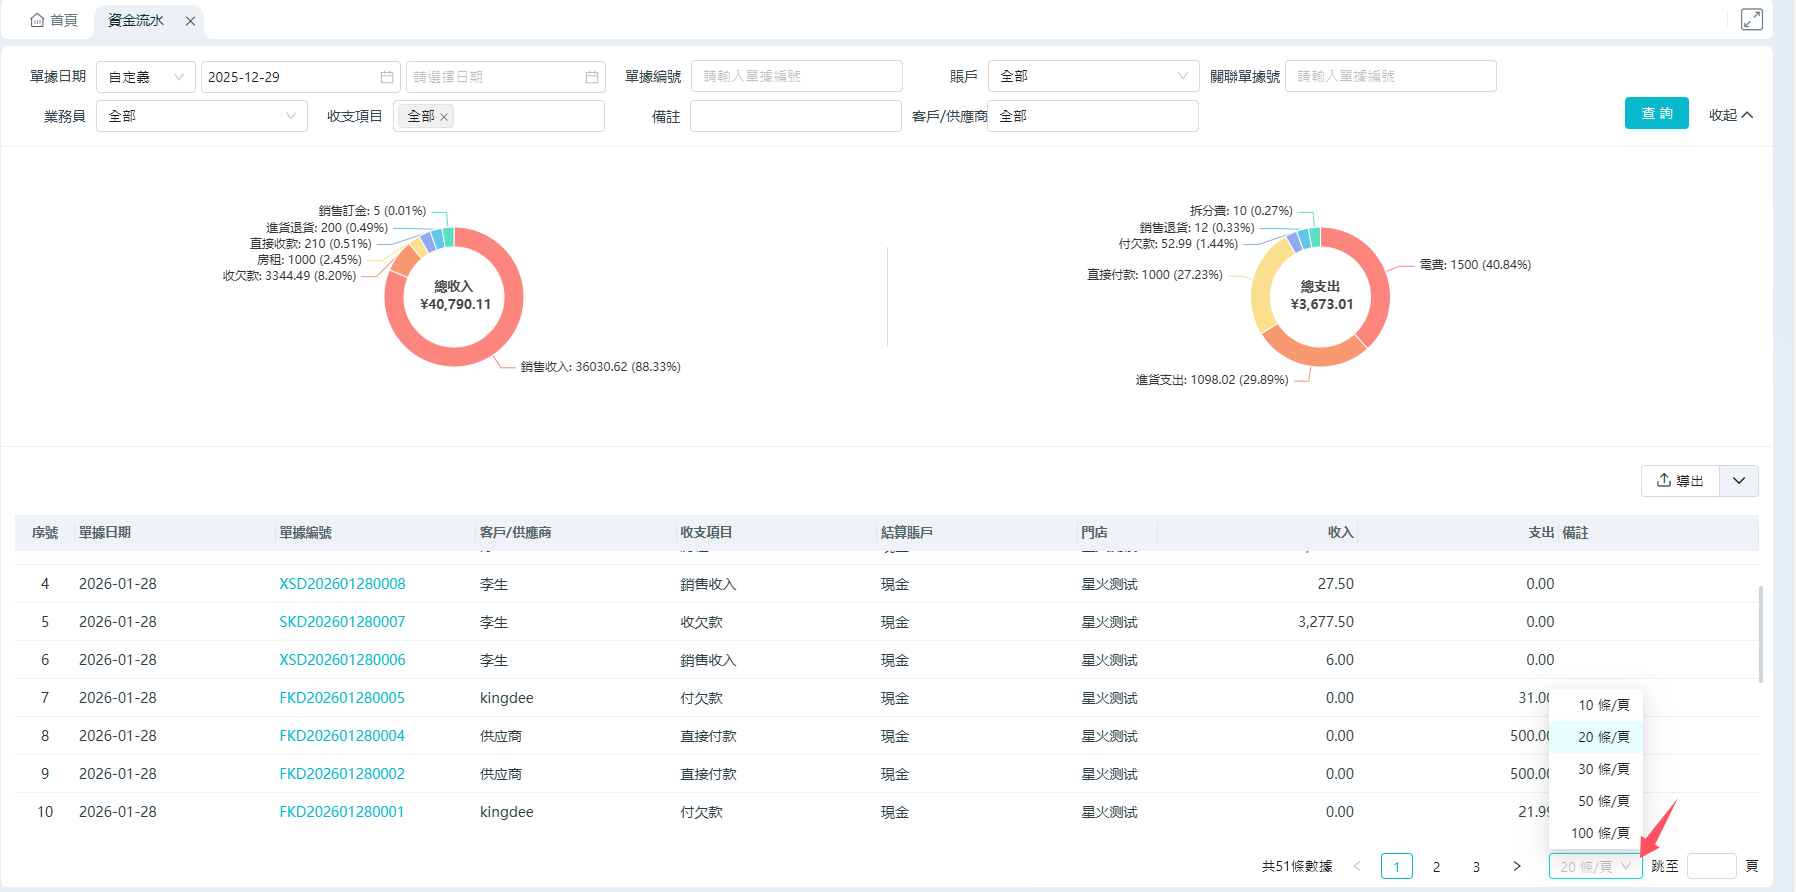The image size is (1796, 892).
Task: Open the 首頁 home tab
Action: point(54,20)
